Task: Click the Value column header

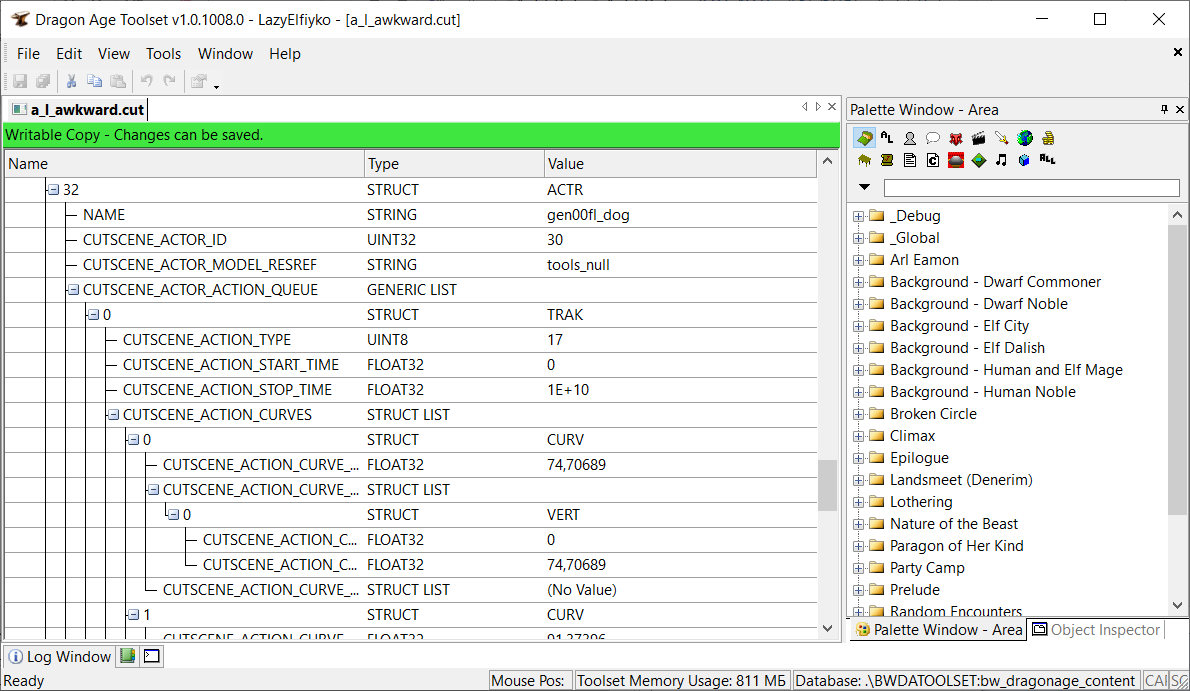Action: [x=680, y=164]
